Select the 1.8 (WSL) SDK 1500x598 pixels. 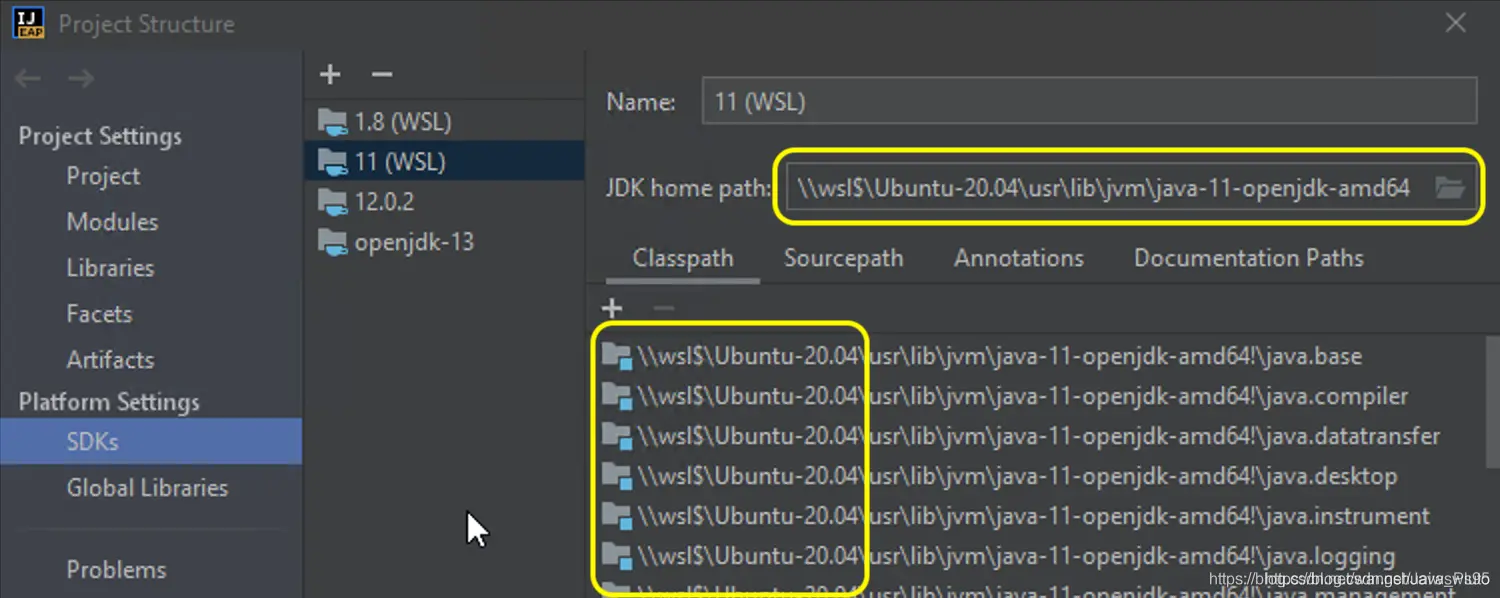pos(444,122)
